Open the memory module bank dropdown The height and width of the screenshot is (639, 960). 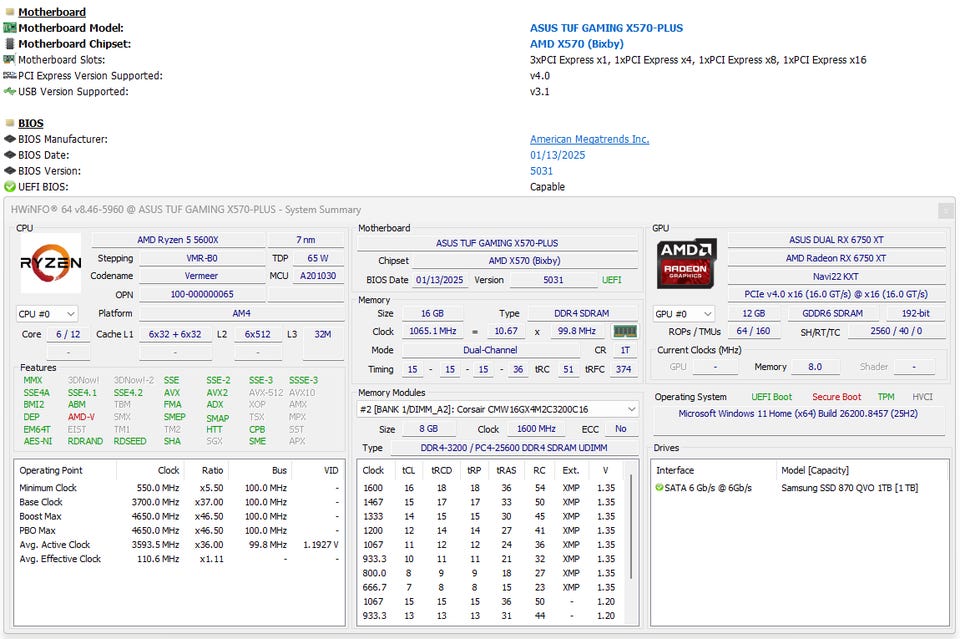pyautogui.click(x=498, y=409)
